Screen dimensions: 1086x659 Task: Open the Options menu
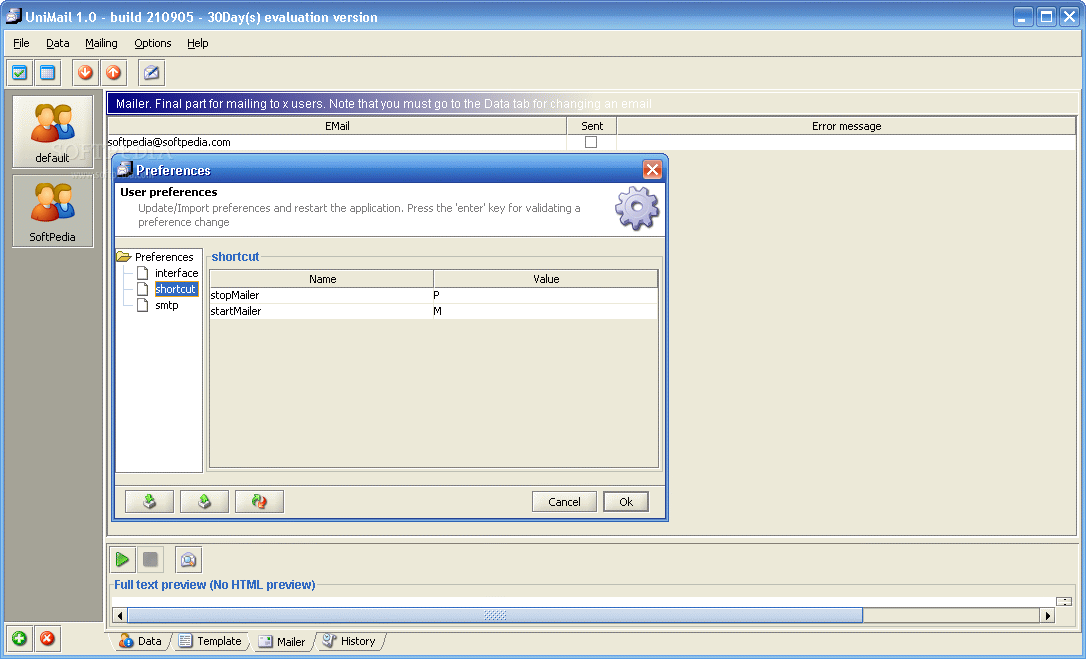(x=152, y=43)
